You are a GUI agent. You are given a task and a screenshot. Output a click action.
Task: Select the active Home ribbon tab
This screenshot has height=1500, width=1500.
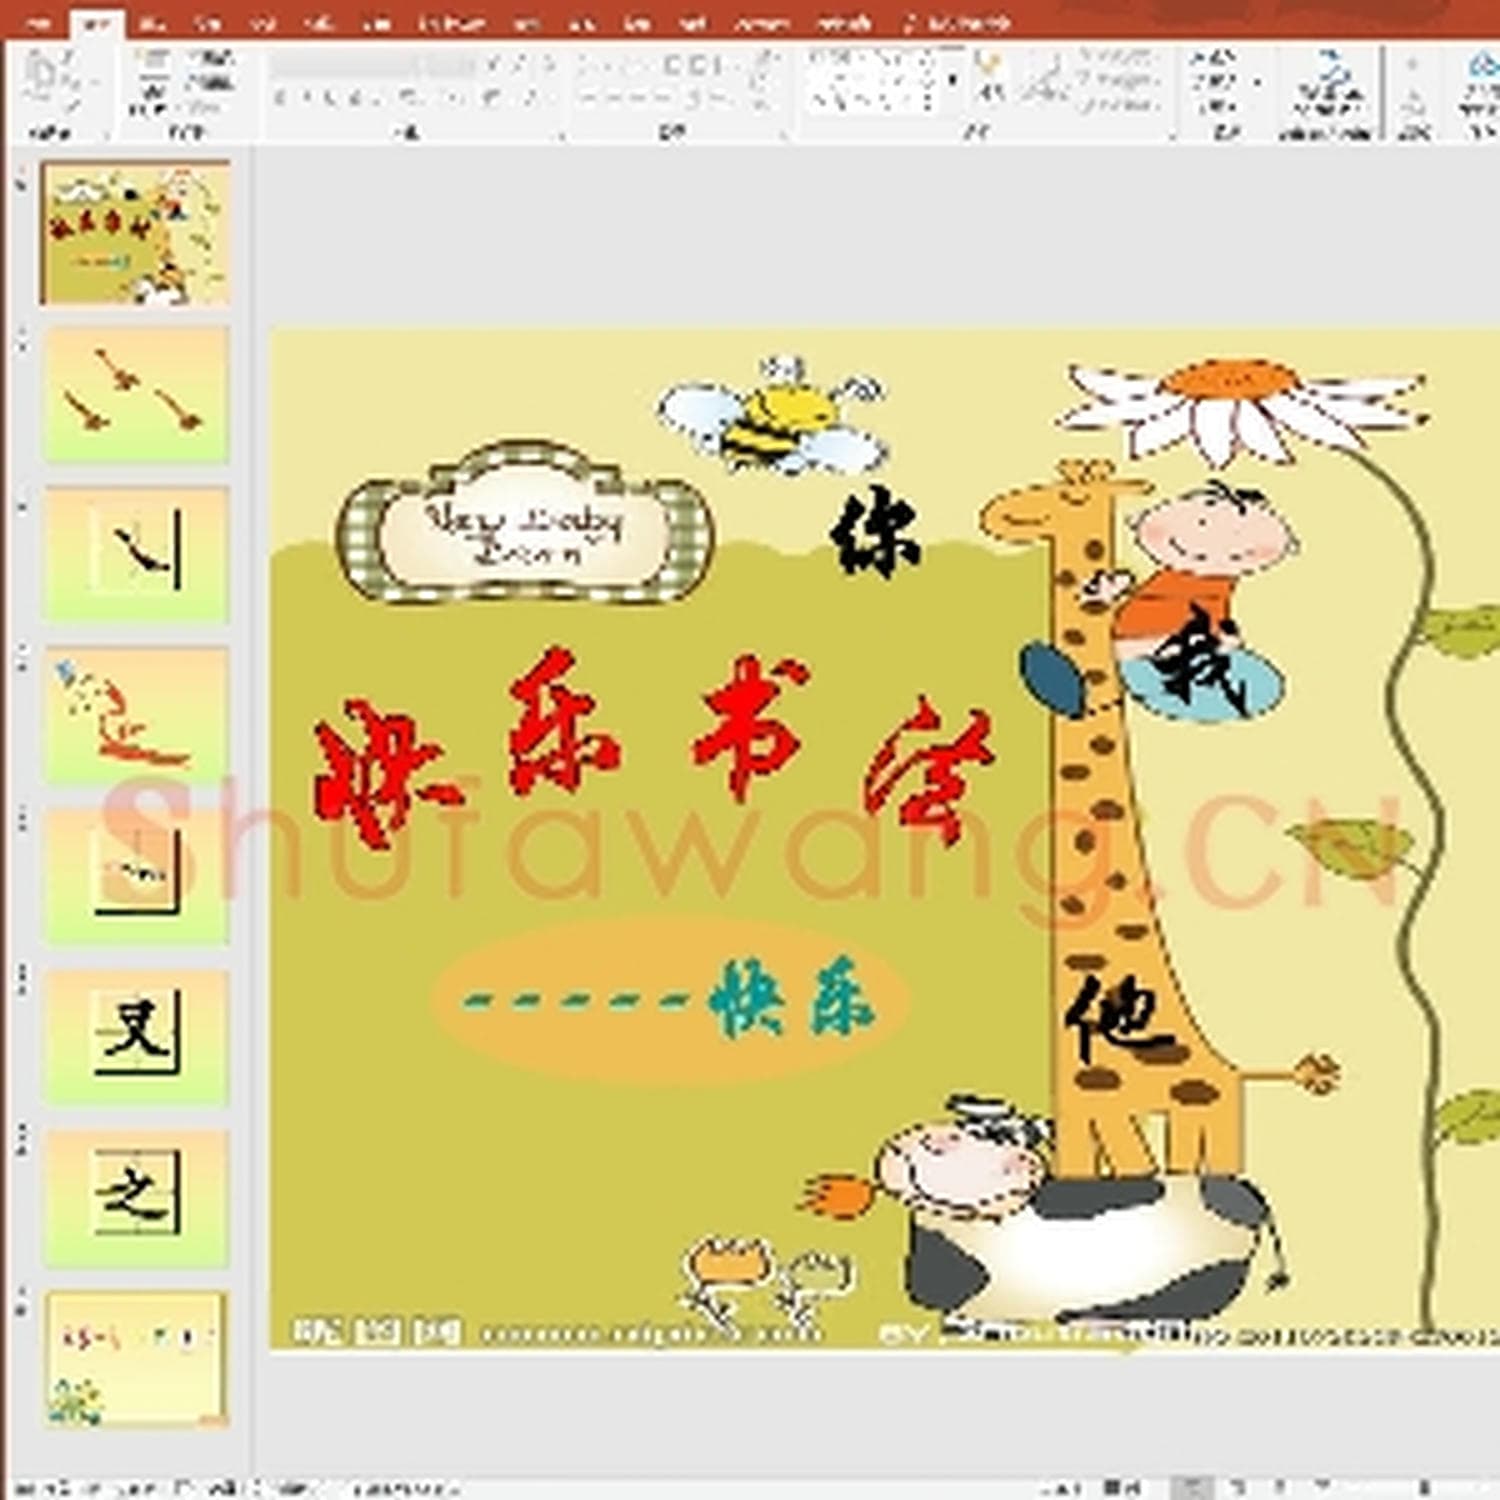click(x=96, y=22)
